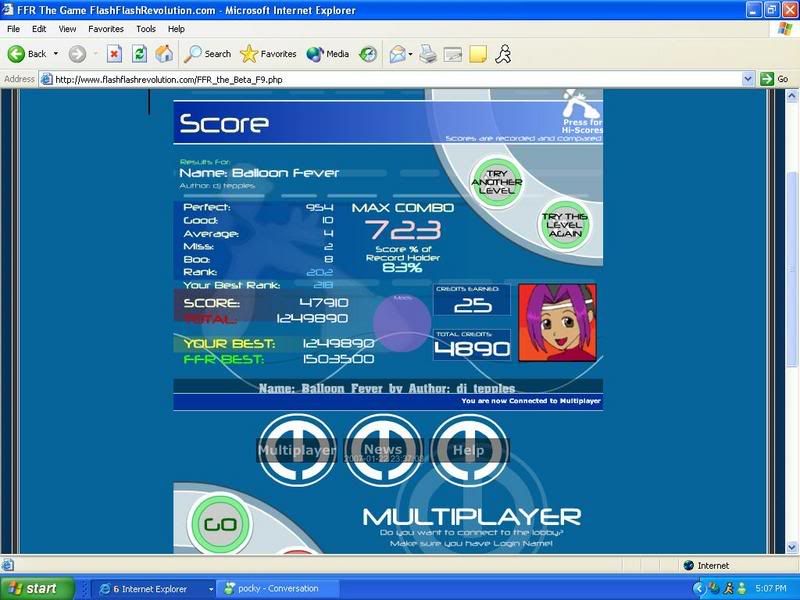Click the Messenger running figure icon
800x600 pixels.
click(503, 54)
